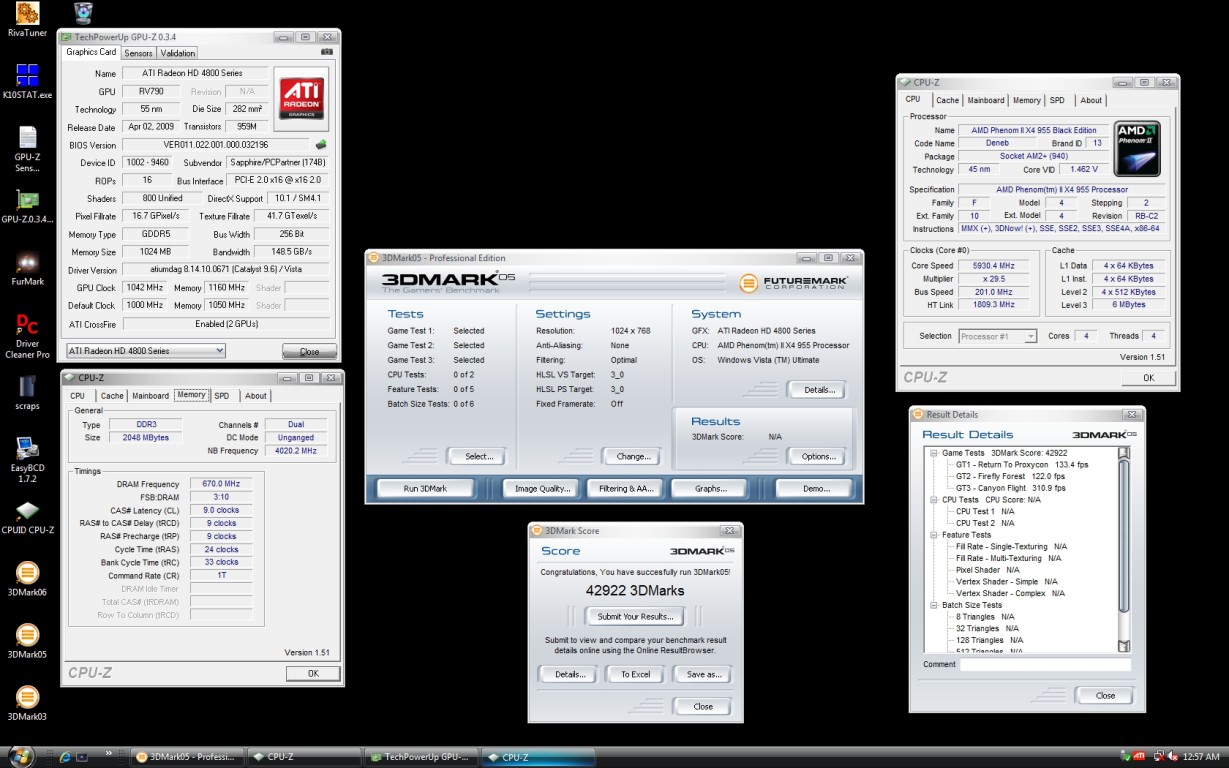Close the Result Details dialog with the Close button
Viewport: 1229px width, 768px height.
pyautogui.click(x=1105, y=695)
